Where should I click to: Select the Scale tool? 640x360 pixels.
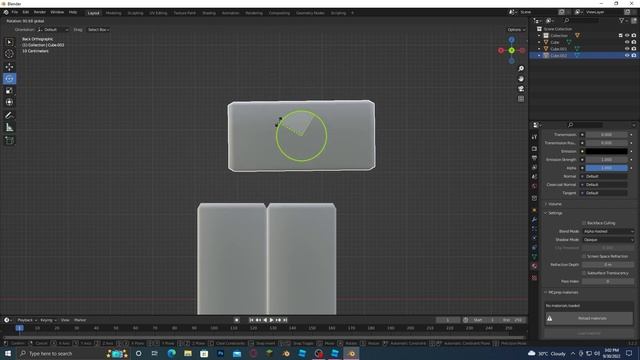click(9, 90)
